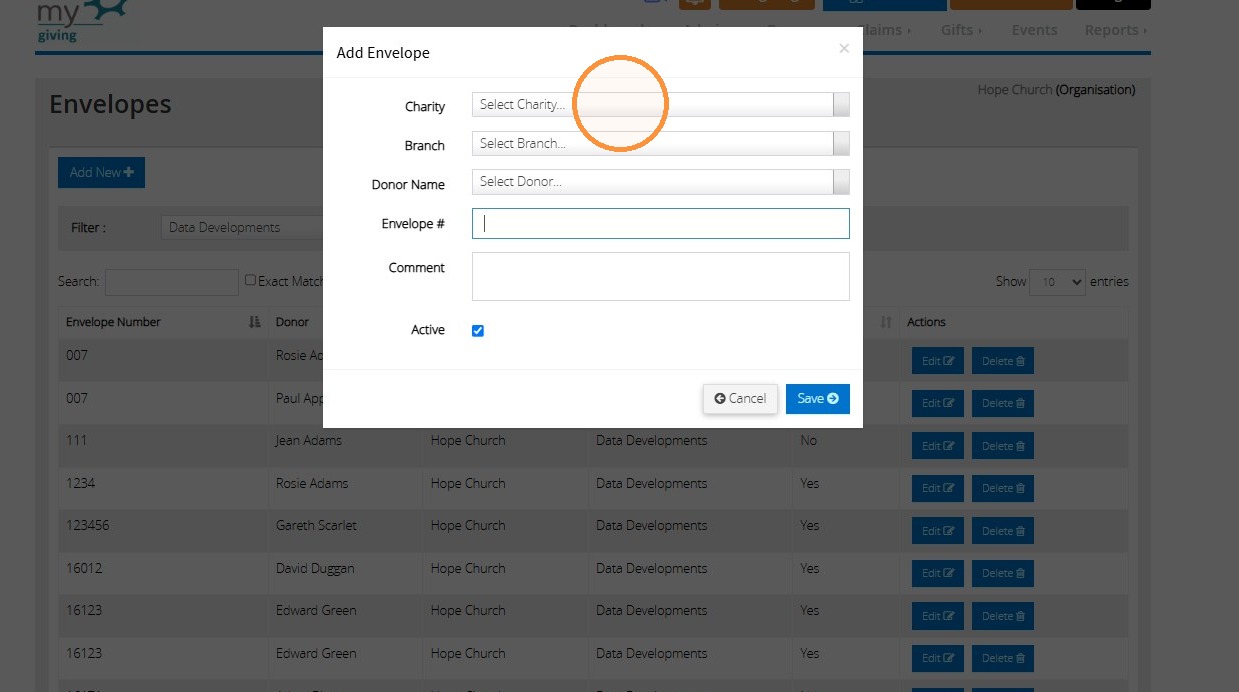The height and width of the screenshot is (692, 1239).
Task: Tick the Exact Match checkbox
Action: coord(251,280)
